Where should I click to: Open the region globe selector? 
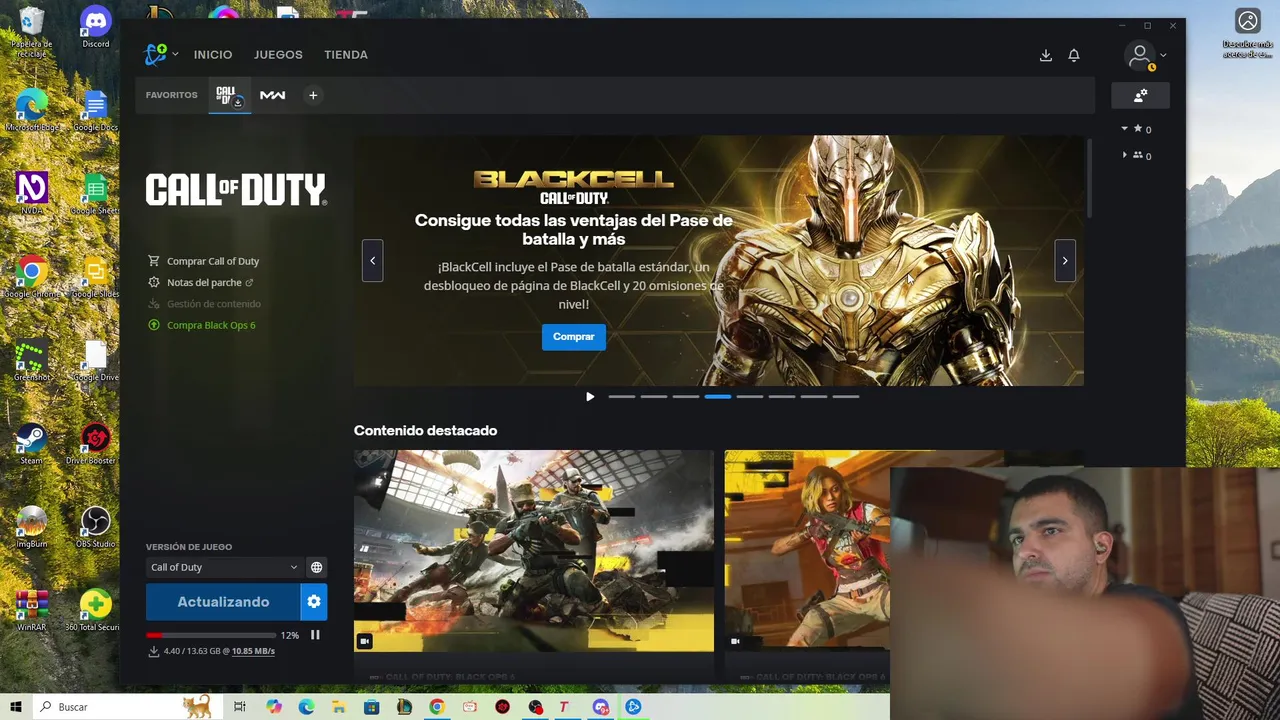(316, 567)
